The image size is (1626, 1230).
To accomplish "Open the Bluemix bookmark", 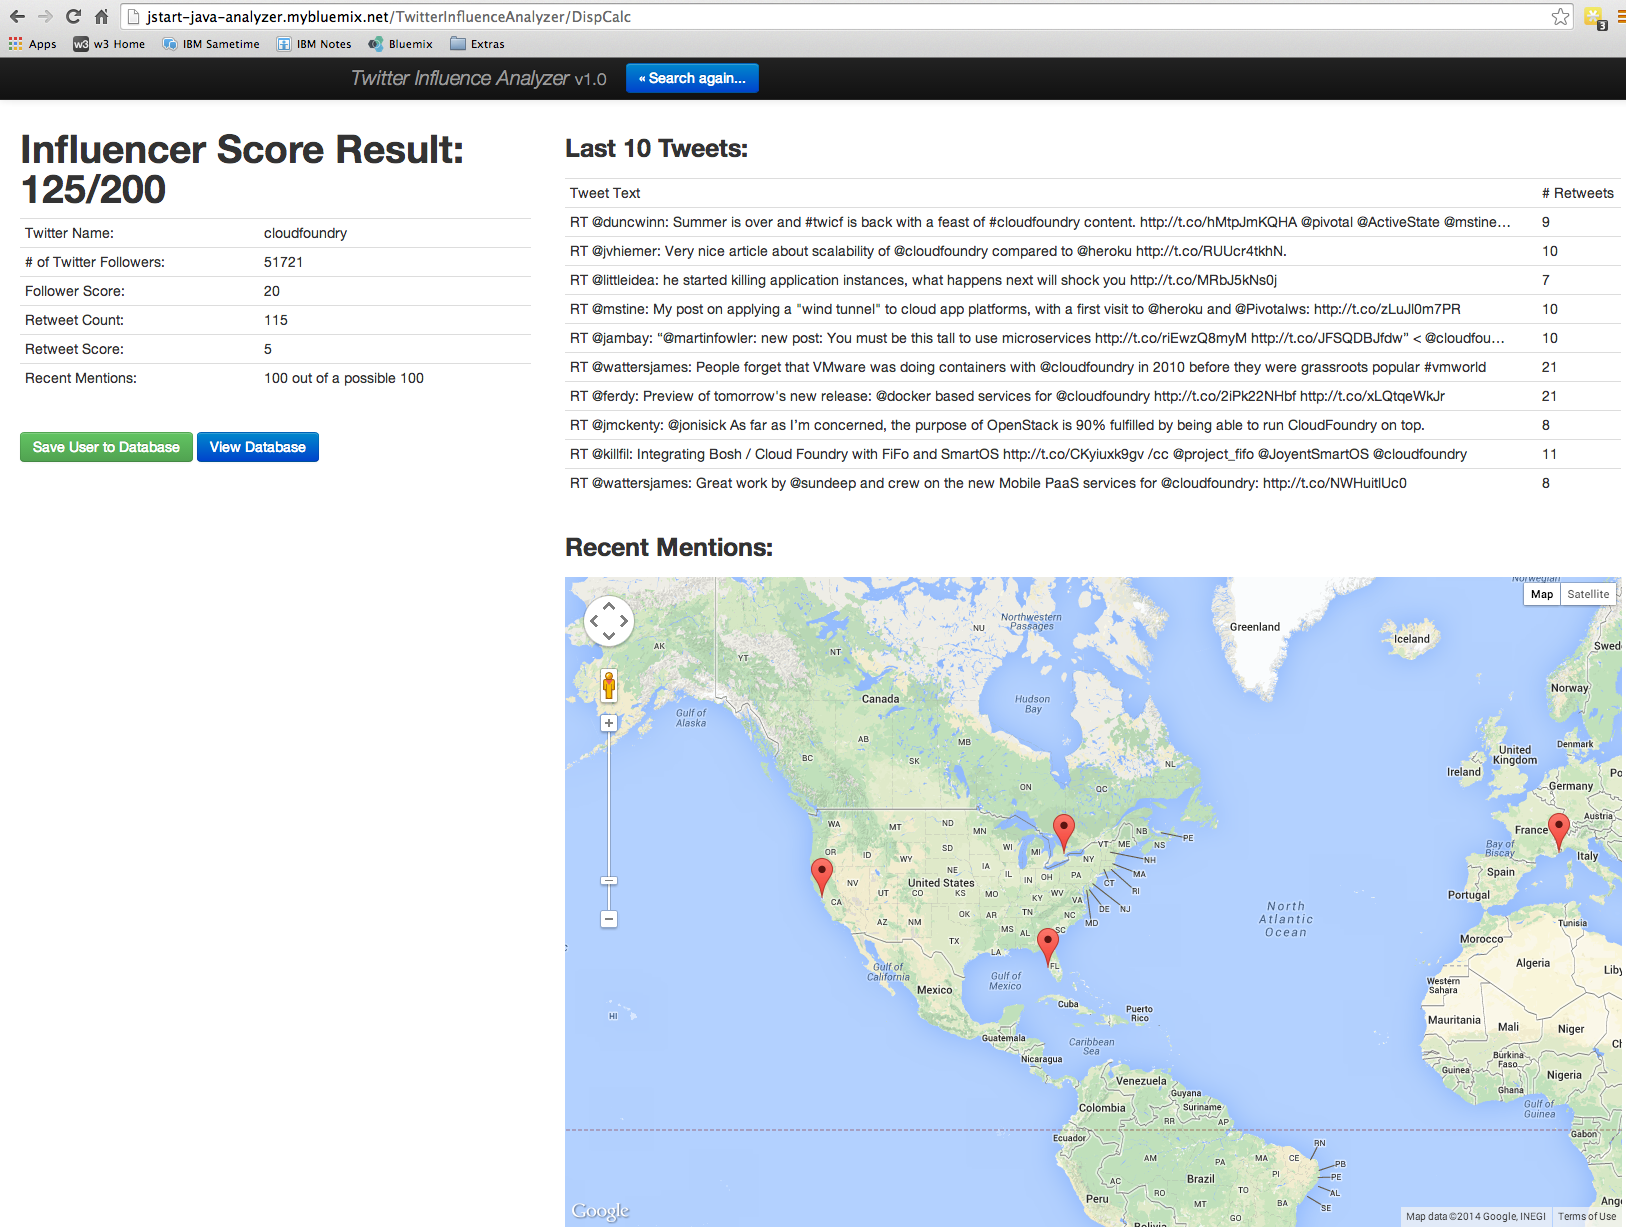I will (400, 44).
